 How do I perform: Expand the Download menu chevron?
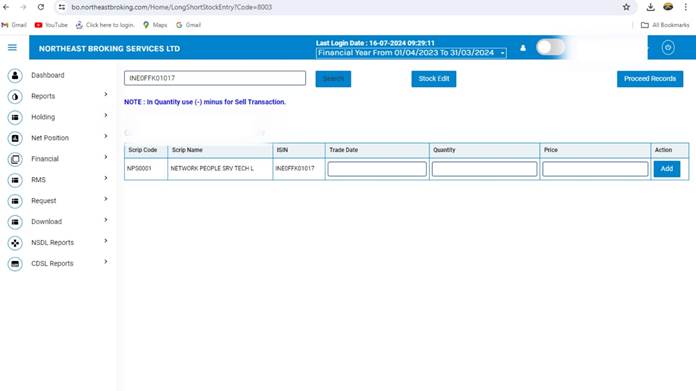click(x=106, y=220)
